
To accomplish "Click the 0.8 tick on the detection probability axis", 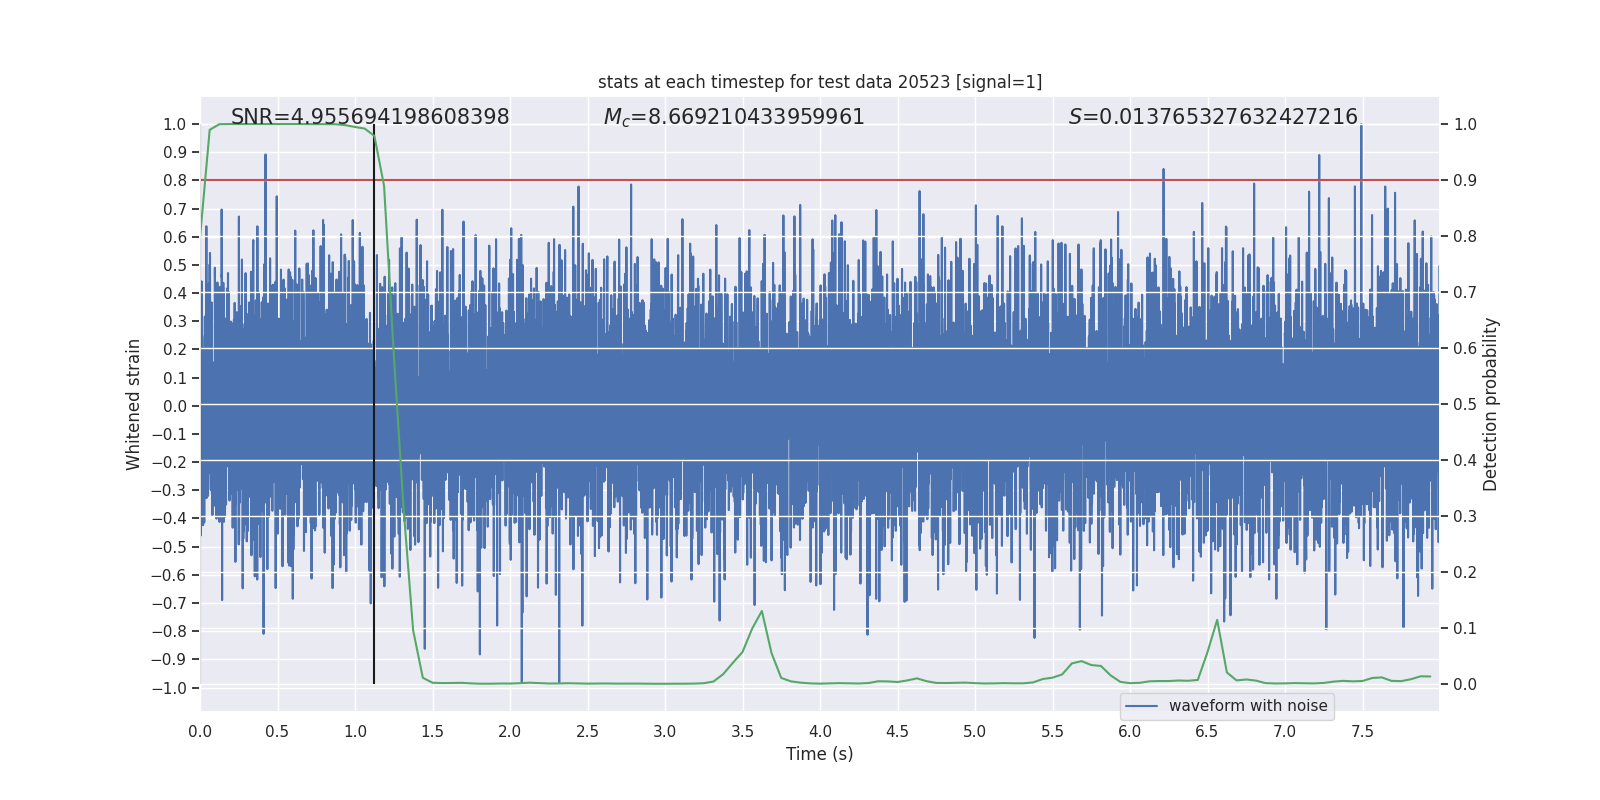I will point(1465,237).
